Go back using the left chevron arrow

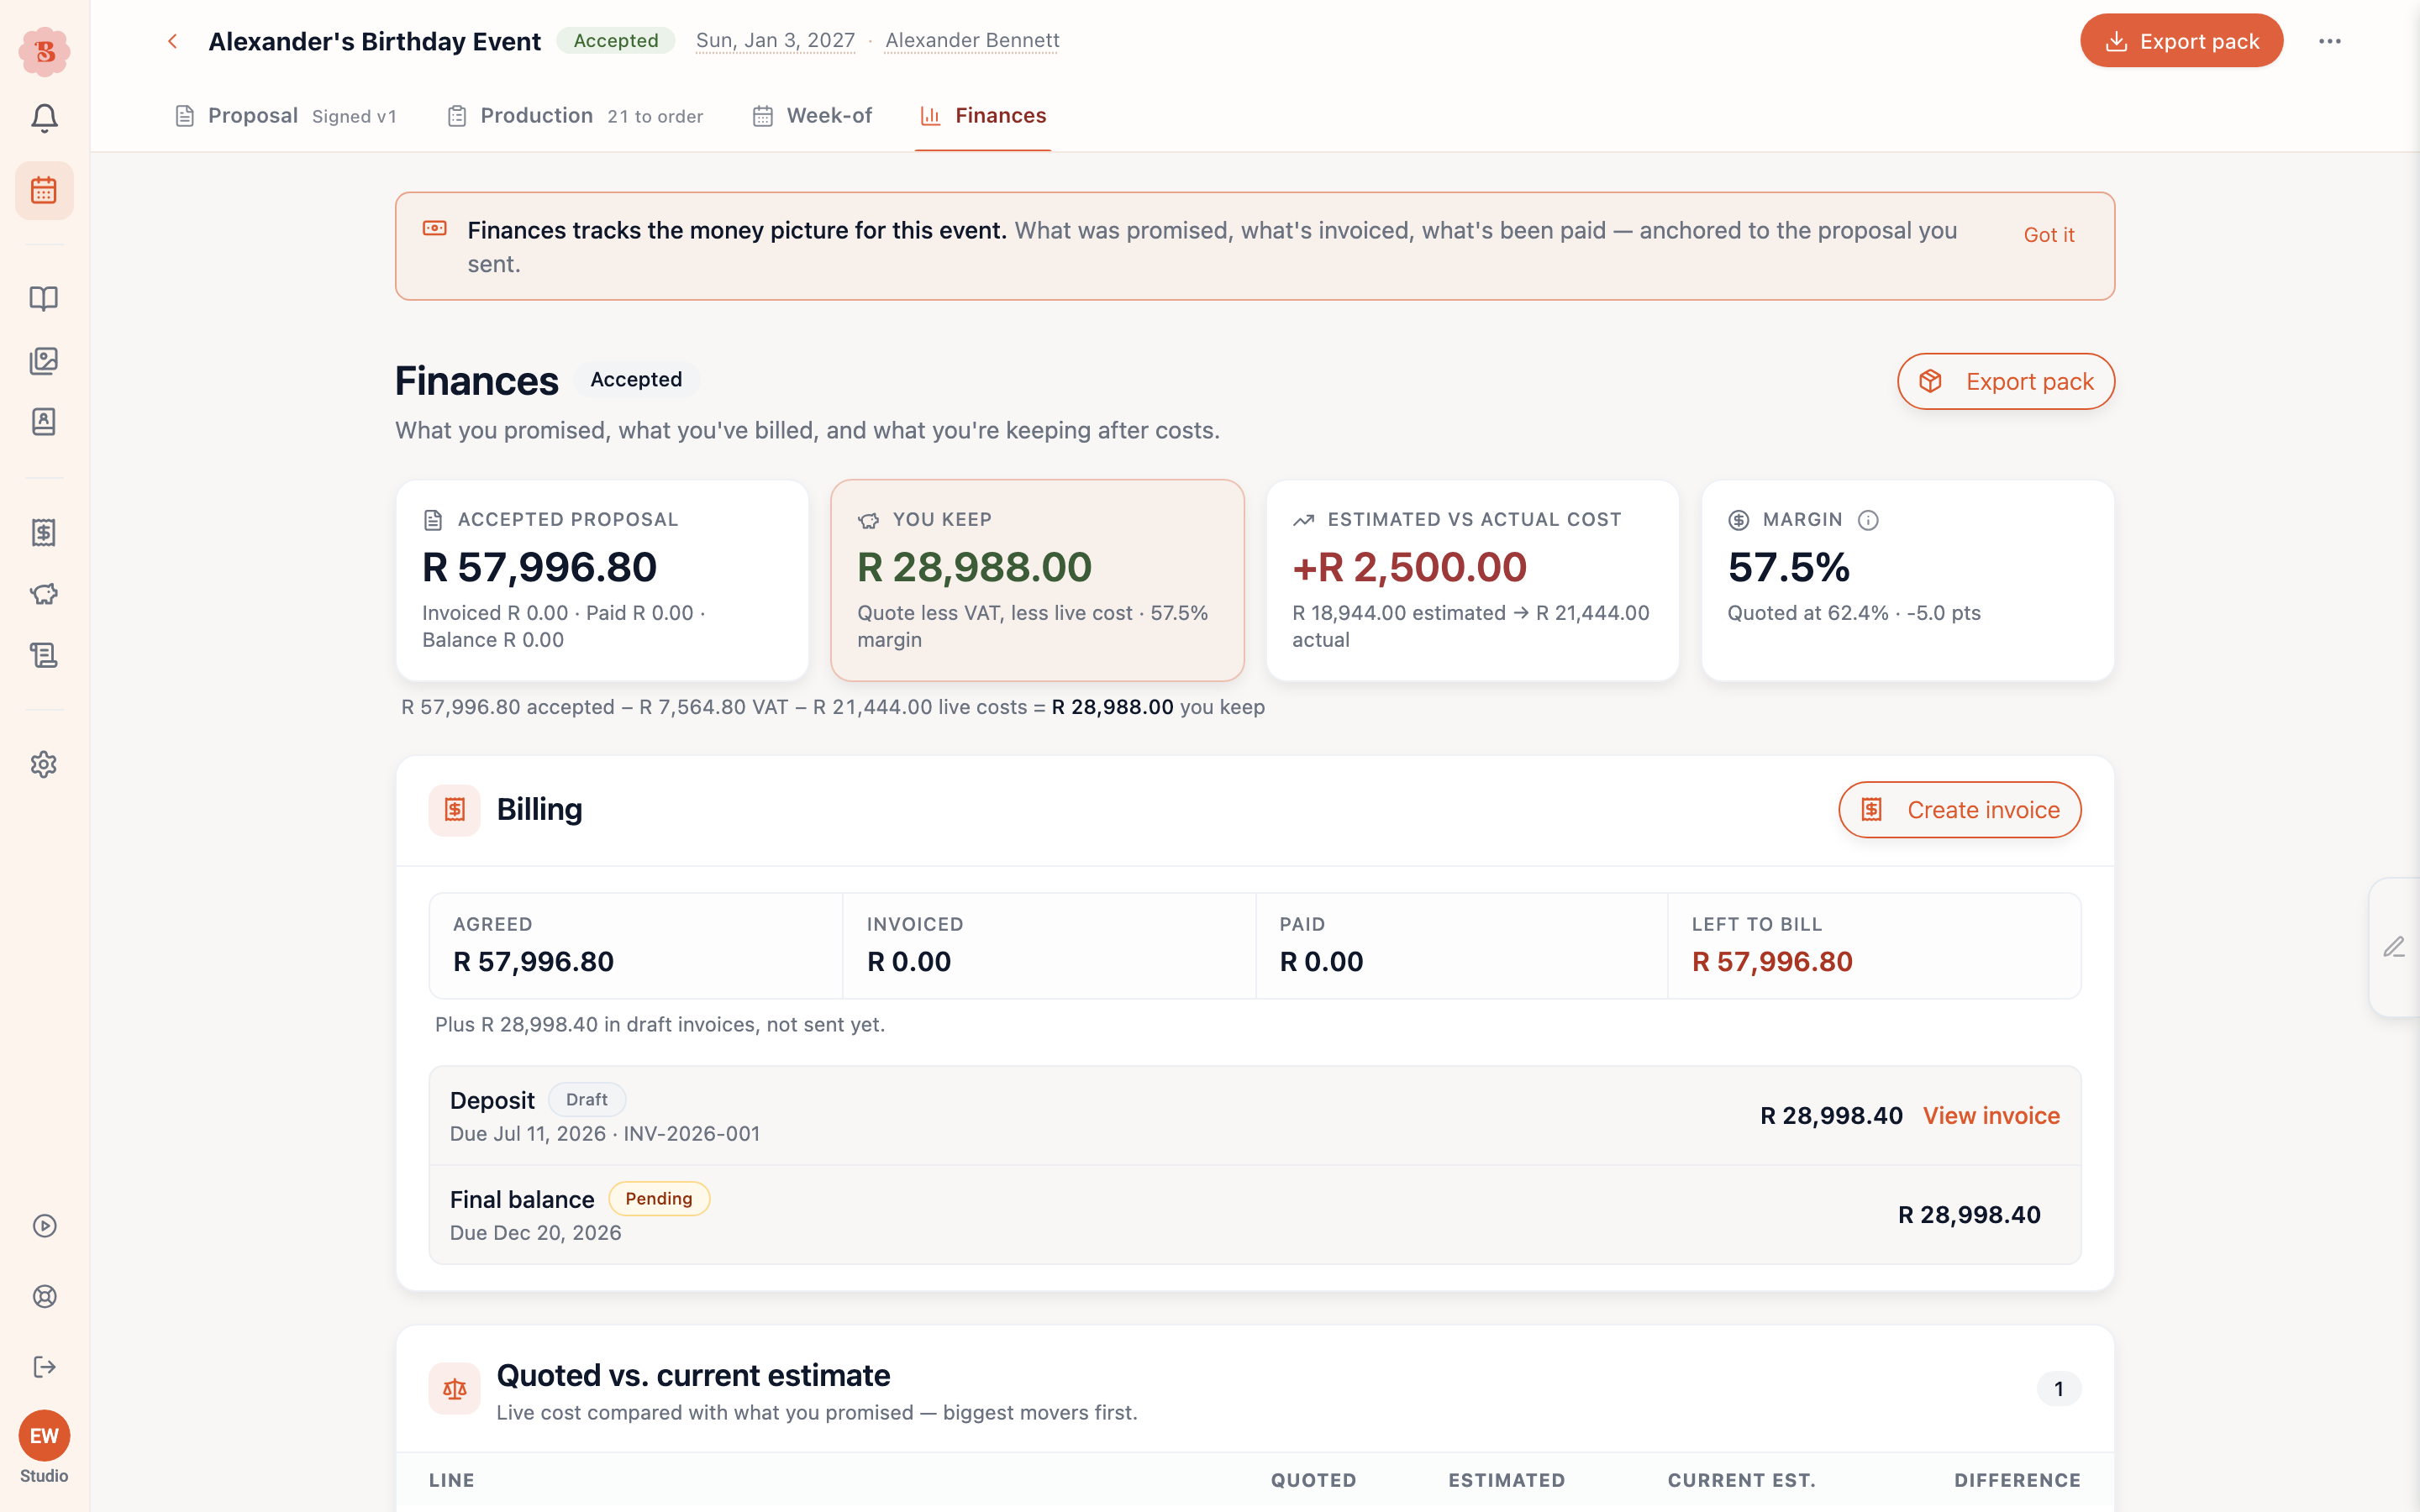coord(172,41)
